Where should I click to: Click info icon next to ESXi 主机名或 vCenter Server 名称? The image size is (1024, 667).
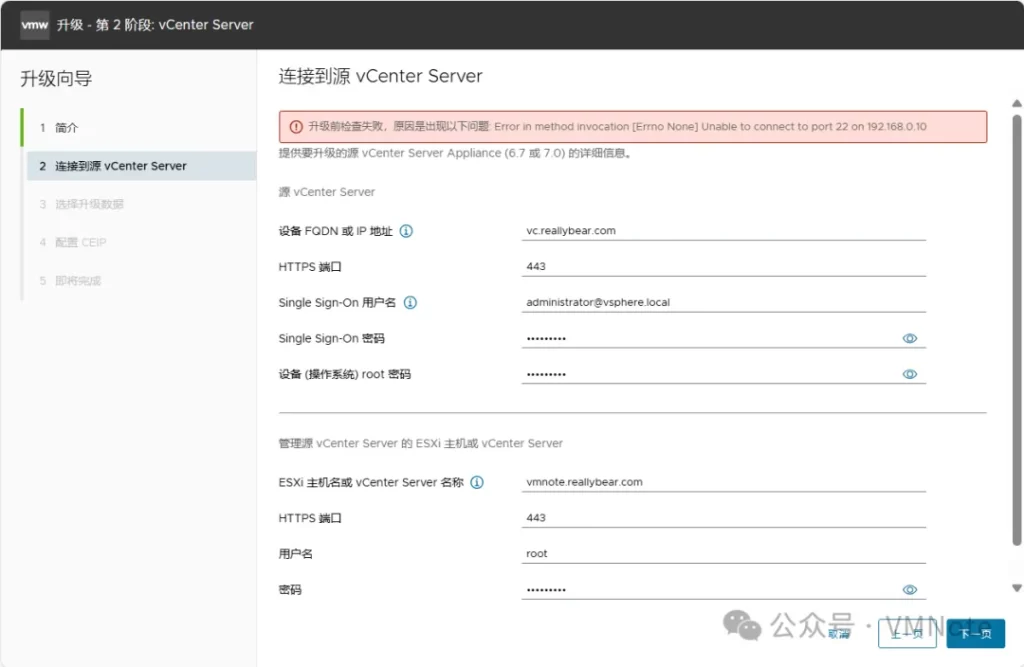point(477,482)
